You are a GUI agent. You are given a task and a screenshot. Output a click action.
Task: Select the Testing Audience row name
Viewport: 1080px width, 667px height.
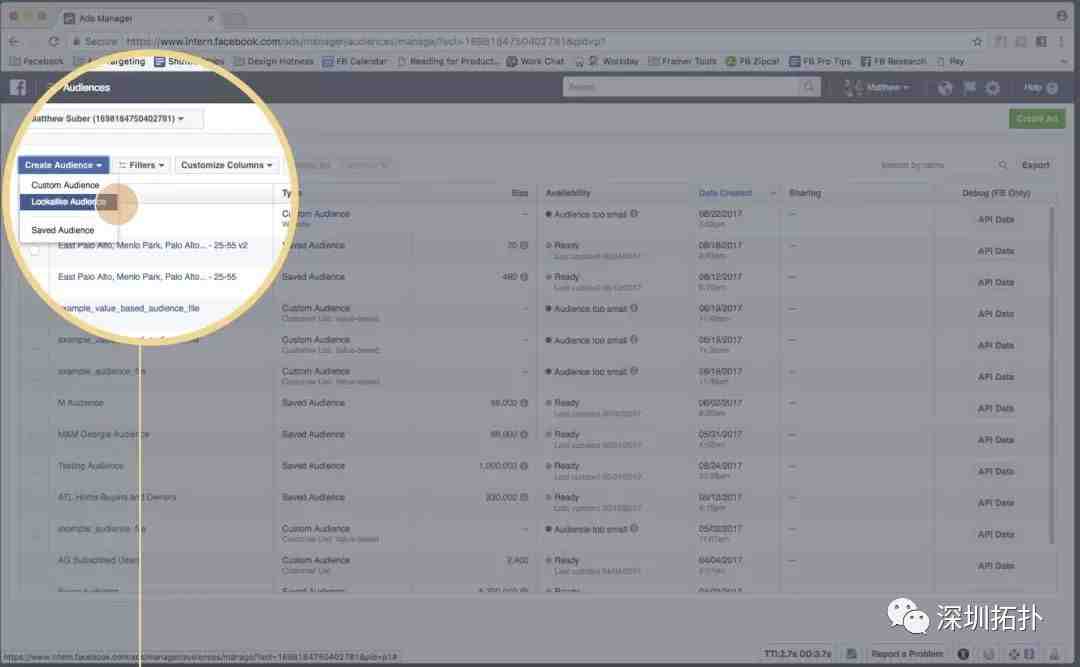91,466
